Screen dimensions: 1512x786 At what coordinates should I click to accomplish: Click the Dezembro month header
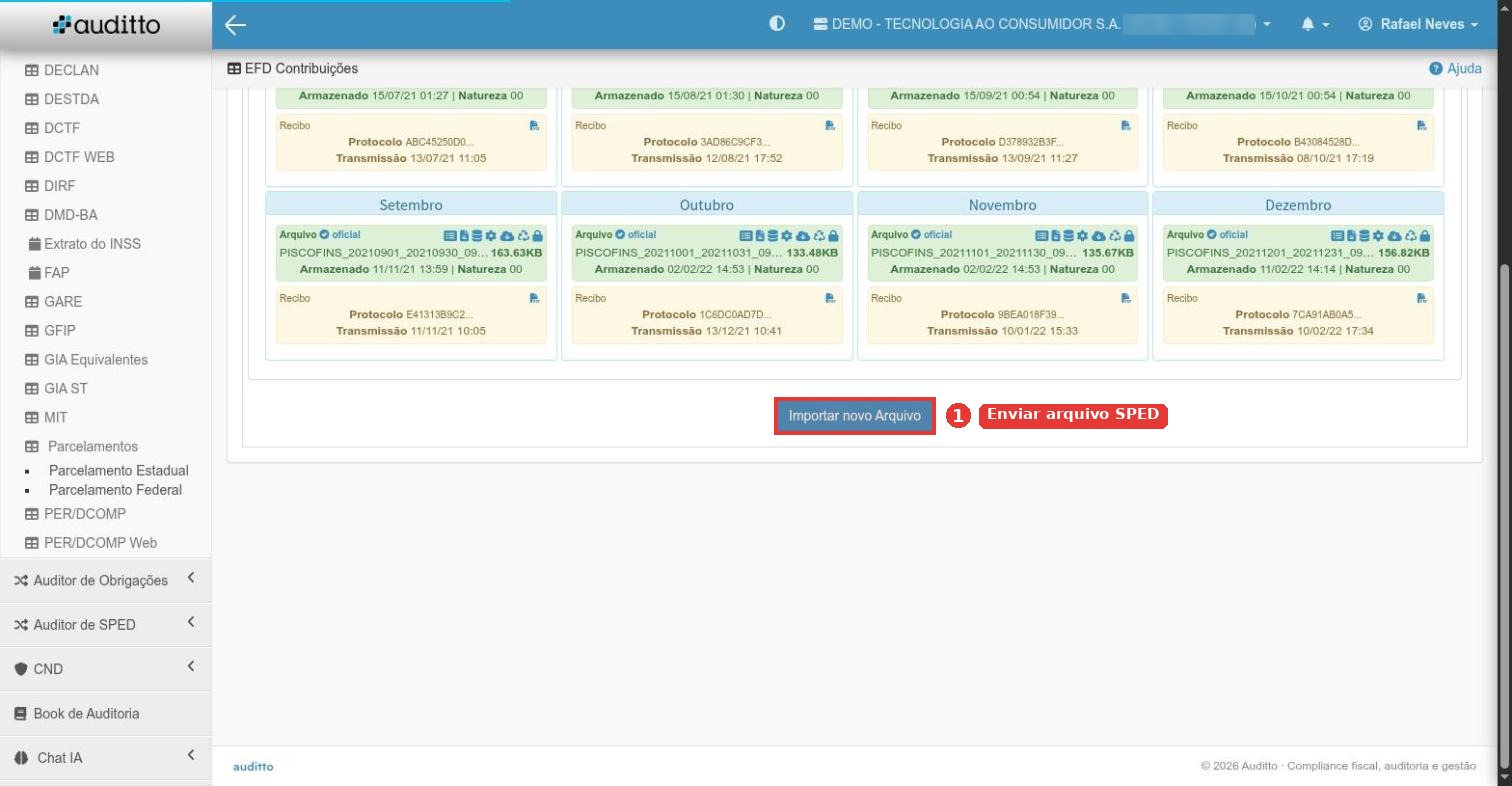click(x=1298, y=204)
